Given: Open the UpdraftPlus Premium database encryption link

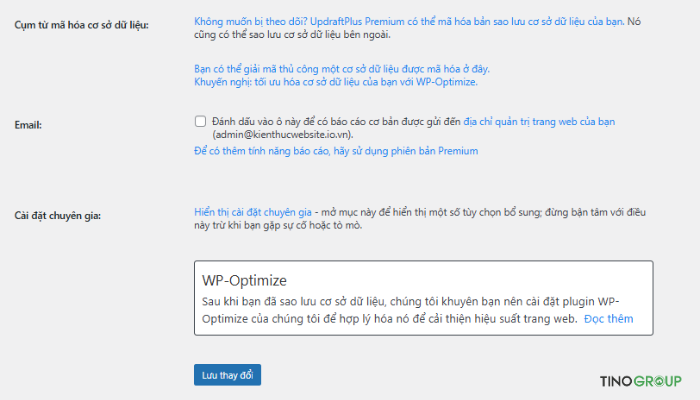Looking at the screenshot, I should 409,21.
